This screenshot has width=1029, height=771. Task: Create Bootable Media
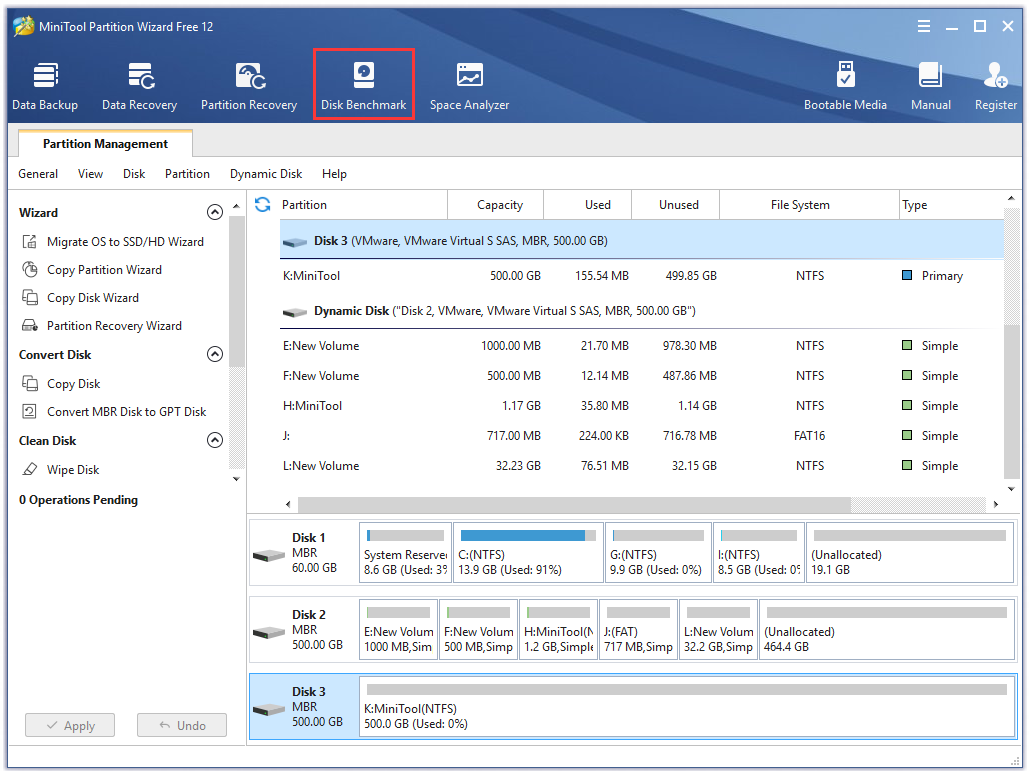point(846,83)
